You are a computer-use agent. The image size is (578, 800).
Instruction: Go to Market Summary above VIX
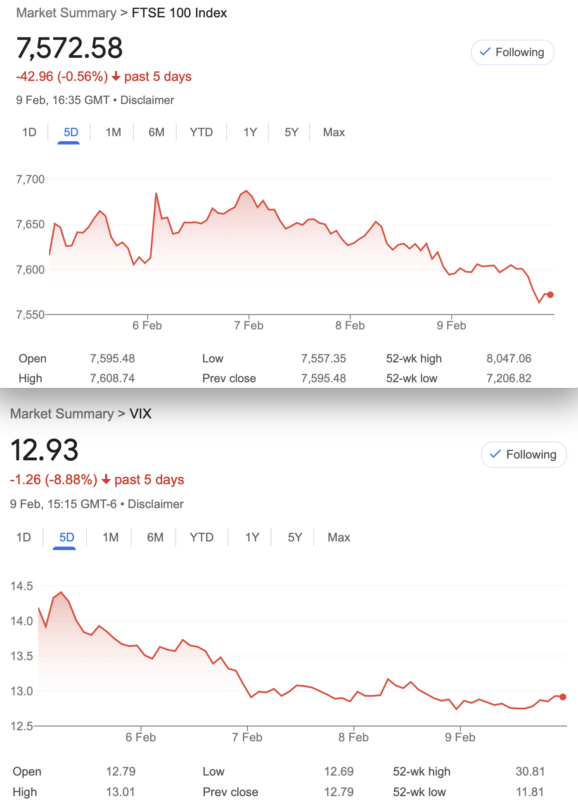pos(62,413)
